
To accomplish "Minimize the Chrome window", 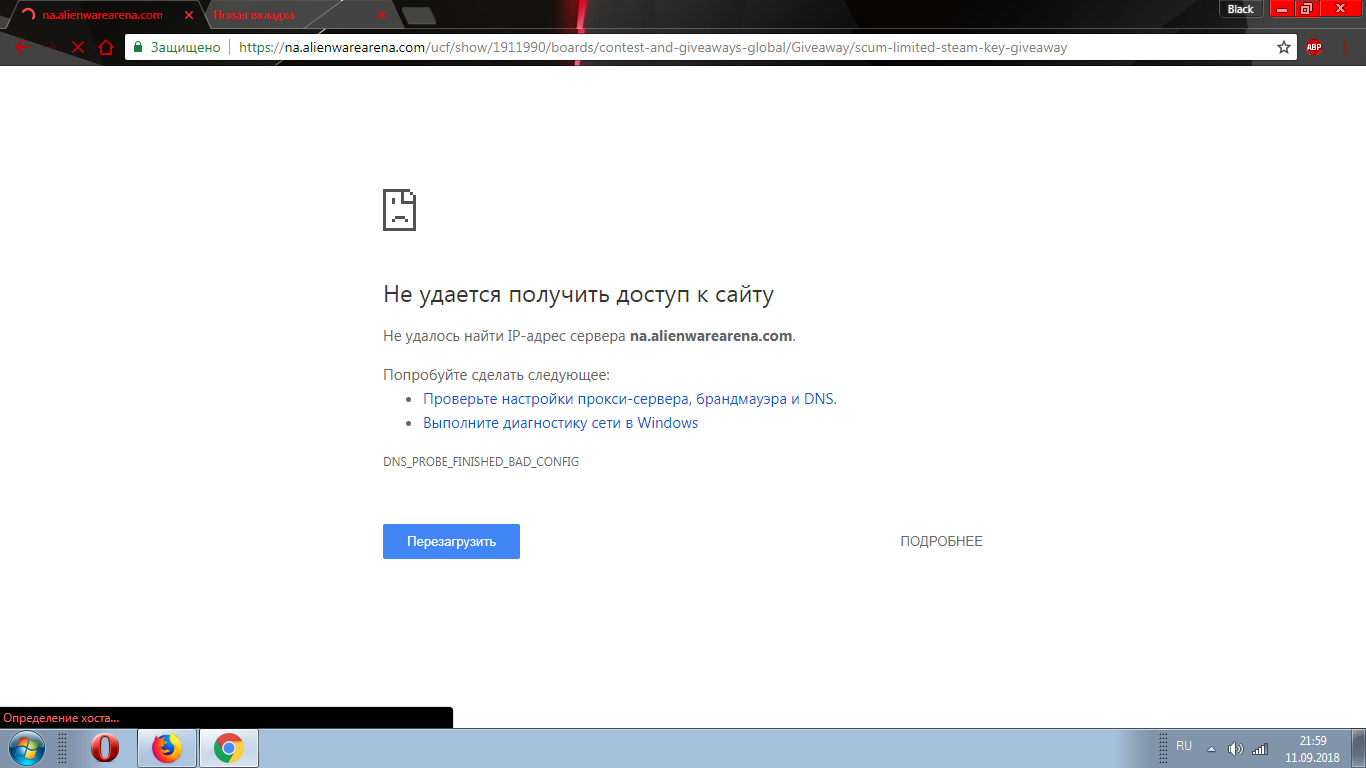I will (1280, 9).
